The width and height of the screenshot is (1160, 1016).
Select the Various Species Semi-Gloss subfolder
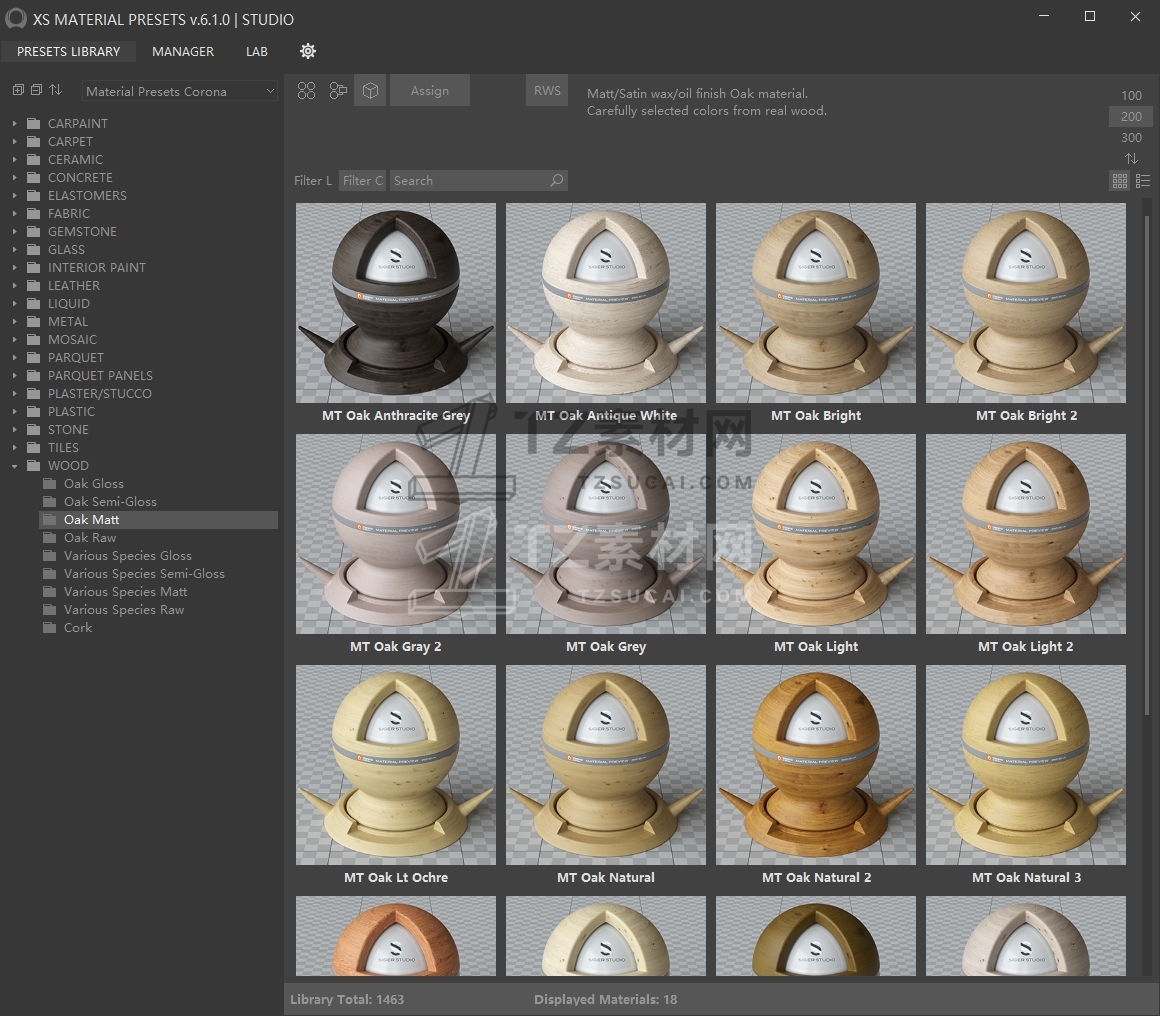coord(144,573)
